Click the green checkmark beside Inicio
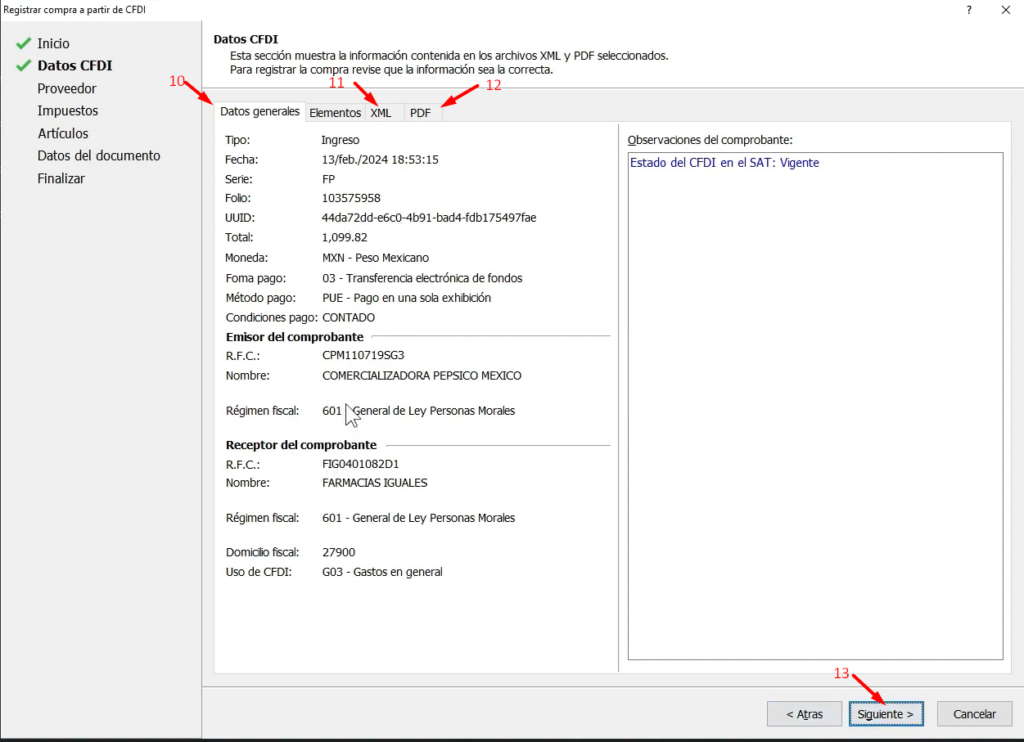Viewport: 1024px width, 742px height. 24,44
